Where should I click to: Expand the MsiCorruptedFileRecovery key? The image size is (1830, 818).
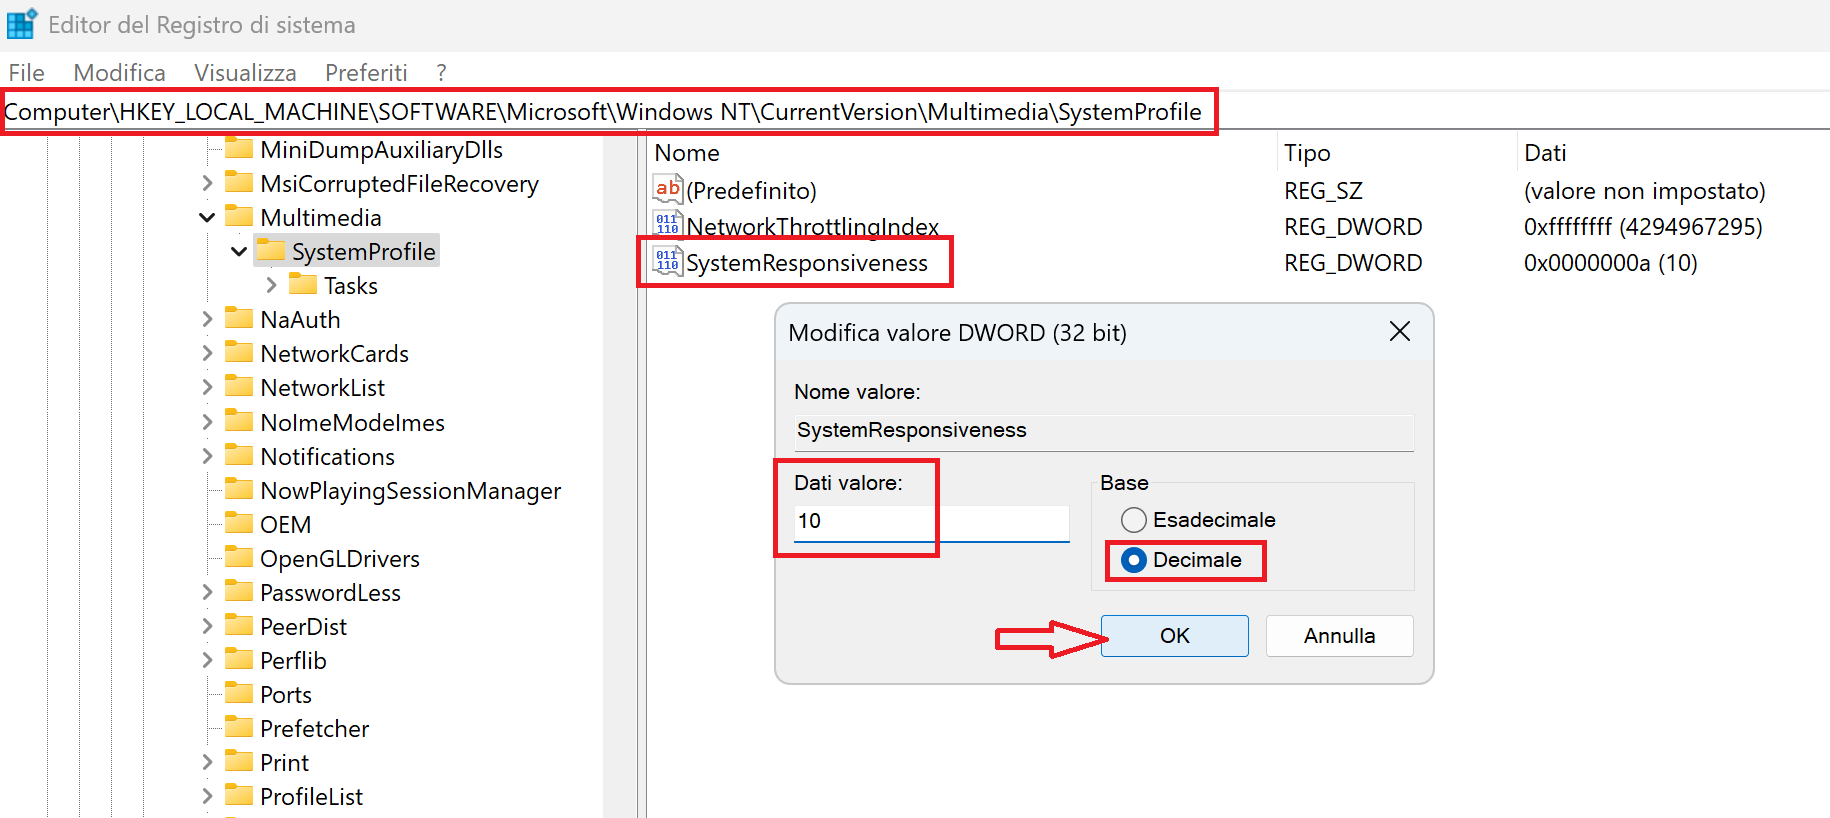(207, 183)
